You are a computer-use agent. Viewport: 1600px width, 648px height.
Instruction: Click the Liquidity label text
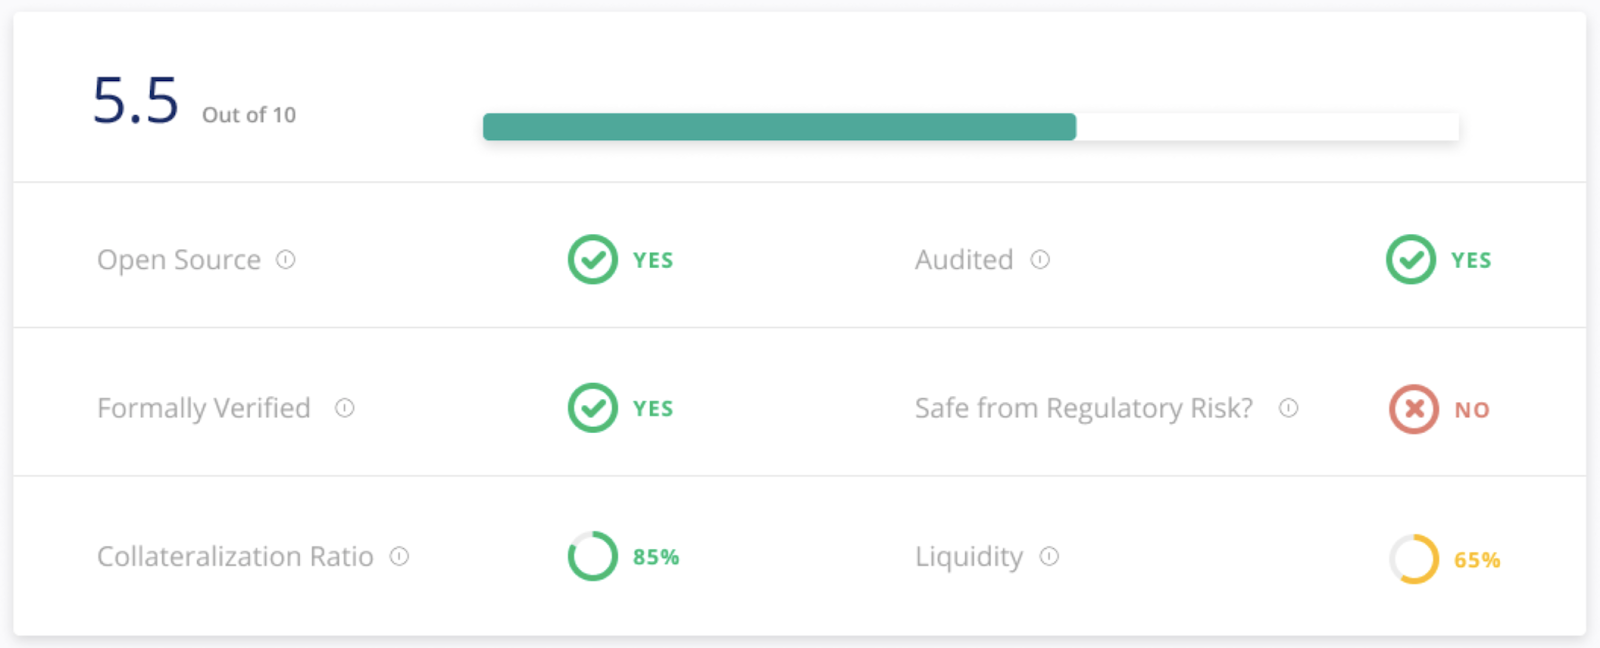click(969, 557)
